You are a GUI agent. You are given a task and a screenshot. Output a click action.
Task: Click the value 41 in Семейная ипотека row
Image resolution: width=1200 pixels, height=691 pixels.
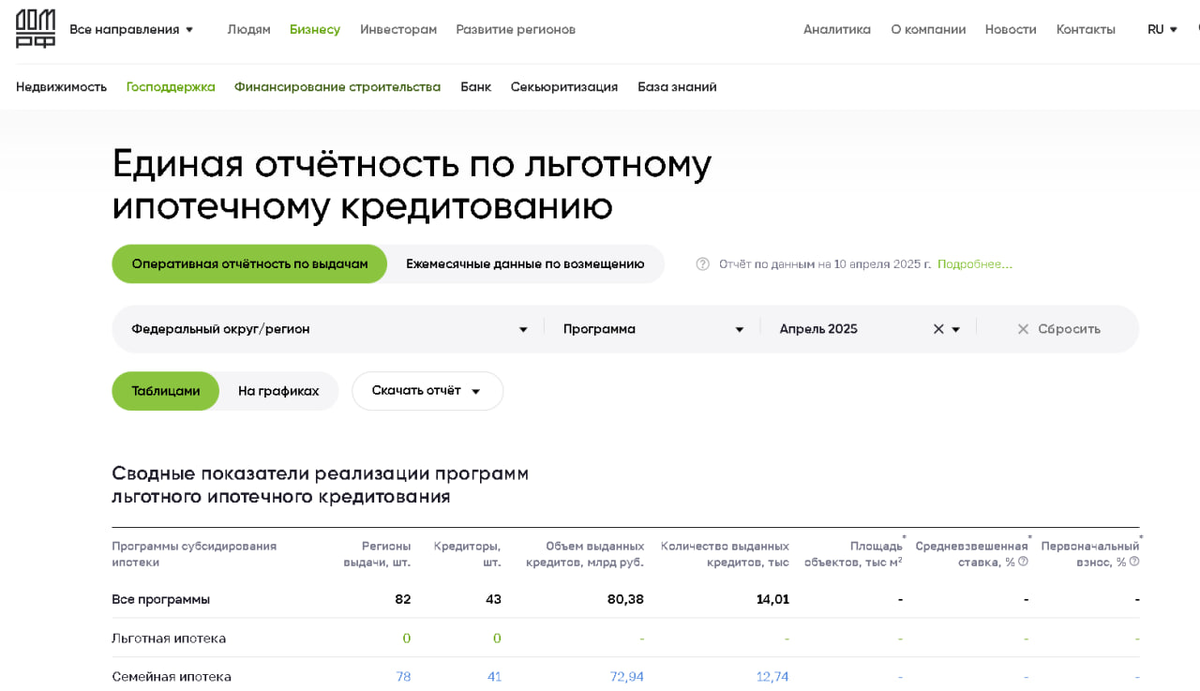pos(494,677)
